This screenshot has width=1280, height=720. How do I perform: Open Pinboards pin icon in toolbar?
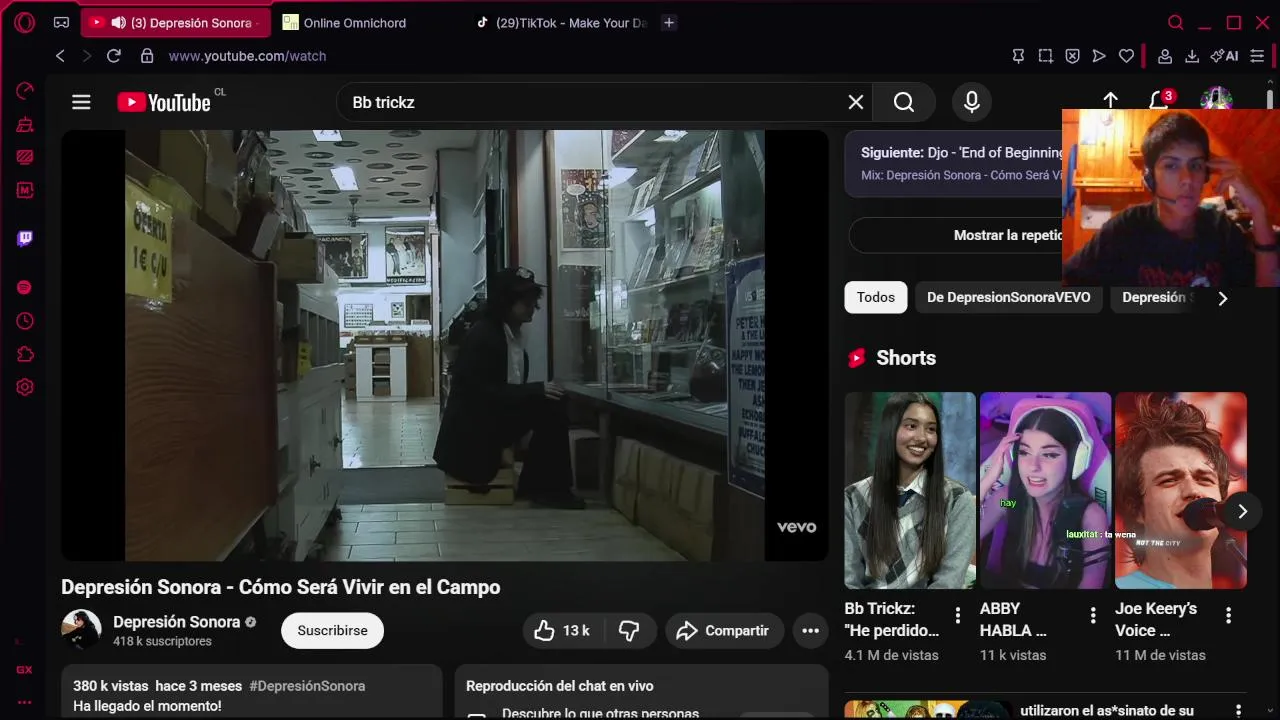1018,56
